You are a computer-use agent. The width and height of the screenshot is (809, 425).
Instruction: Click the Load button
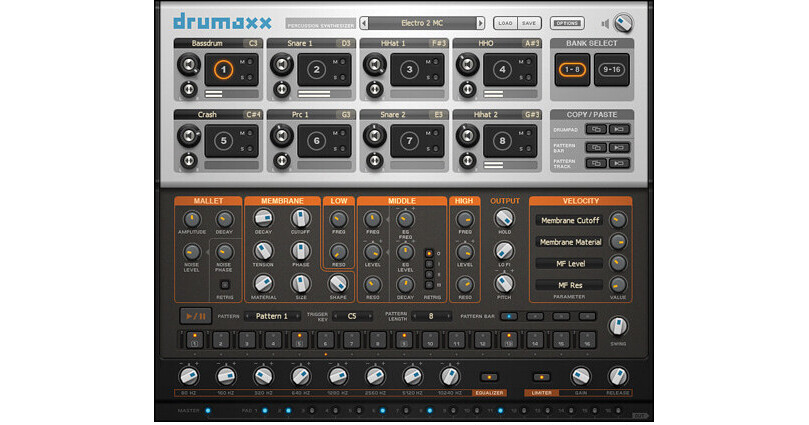(x=506, y=23)
